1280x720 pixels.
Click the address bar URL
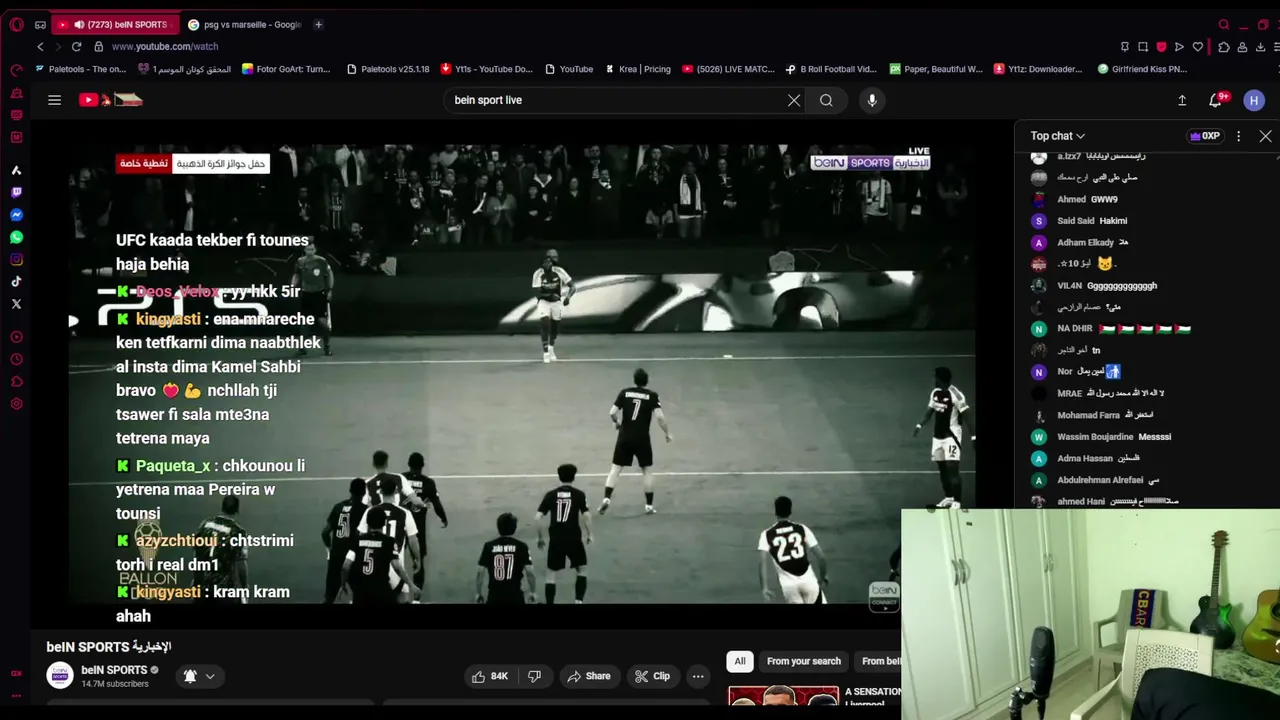[x=165, y=46]
